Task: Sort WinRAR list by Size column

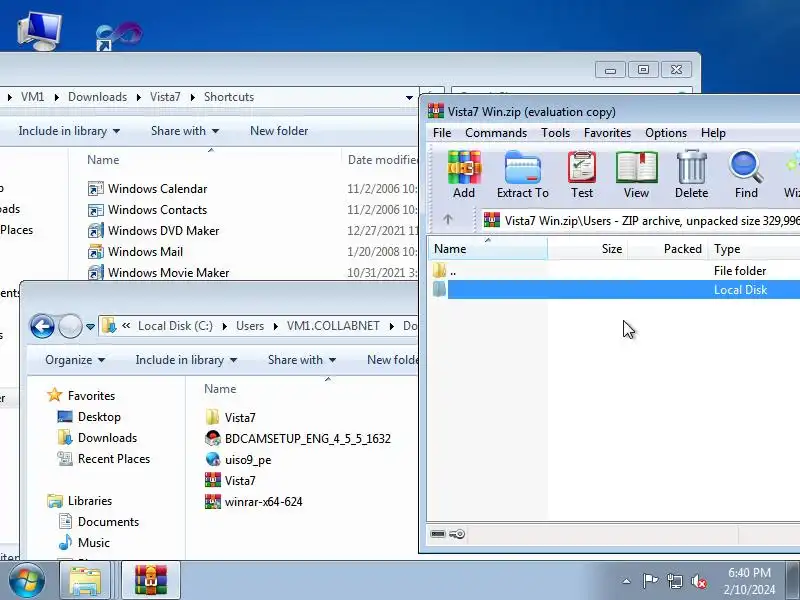Action: [588, 248]
